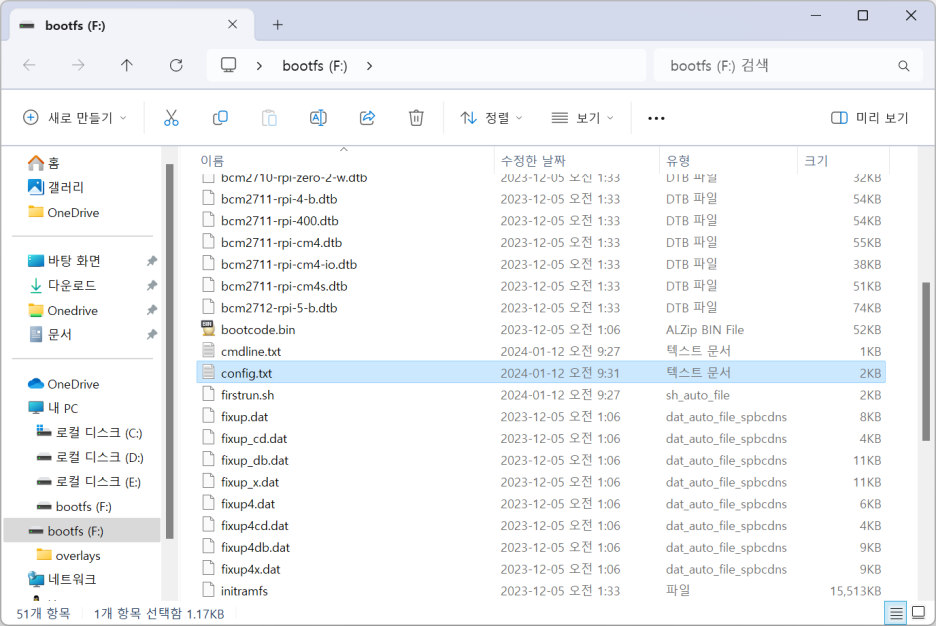Select 홈 in navigation pane

(44, 163)
